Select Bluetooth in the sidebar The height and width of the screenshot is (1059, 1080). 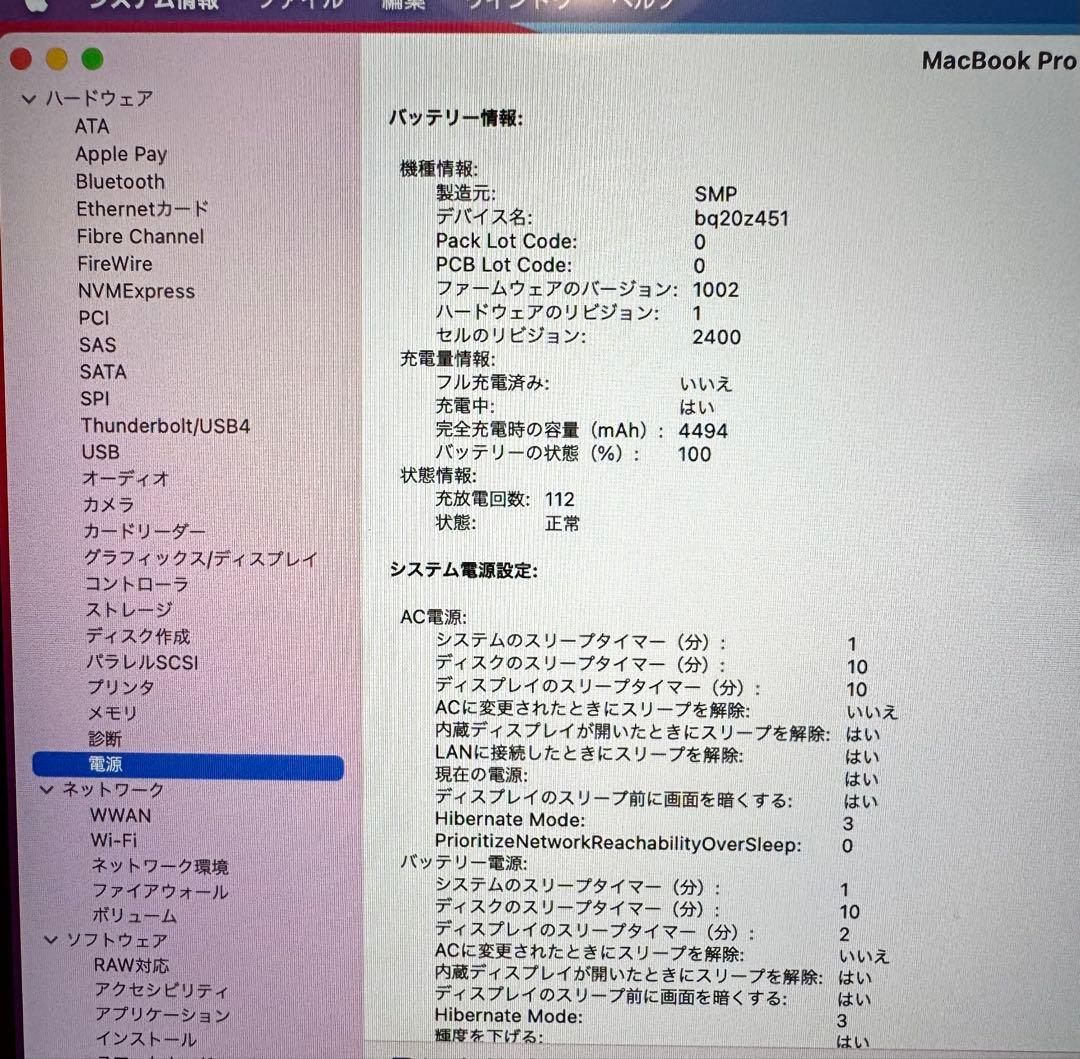[120, 182]
